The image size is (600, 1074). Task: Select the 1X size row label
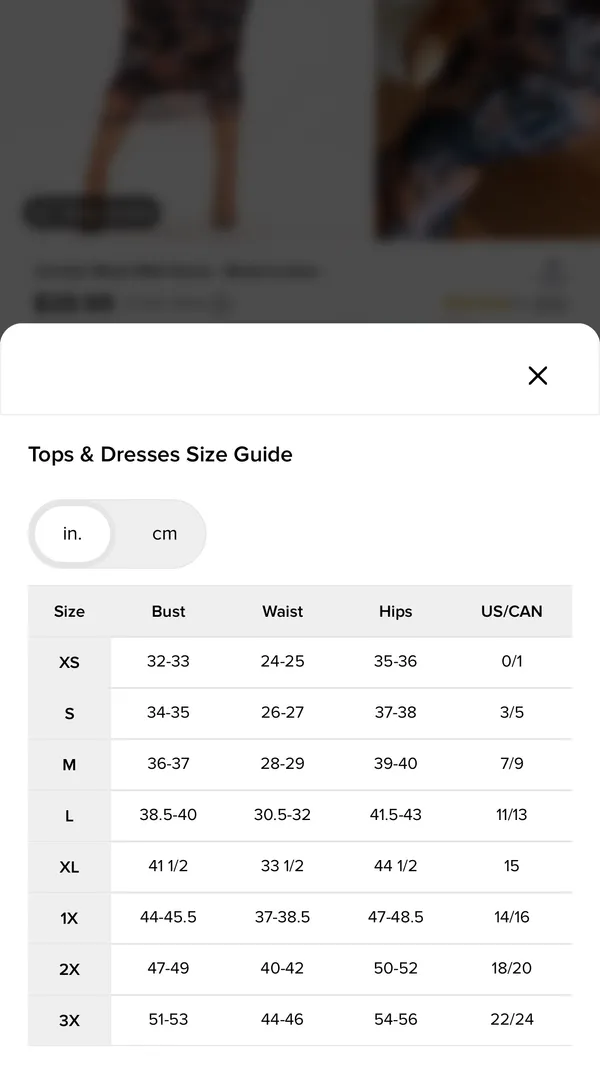point(69,919)
